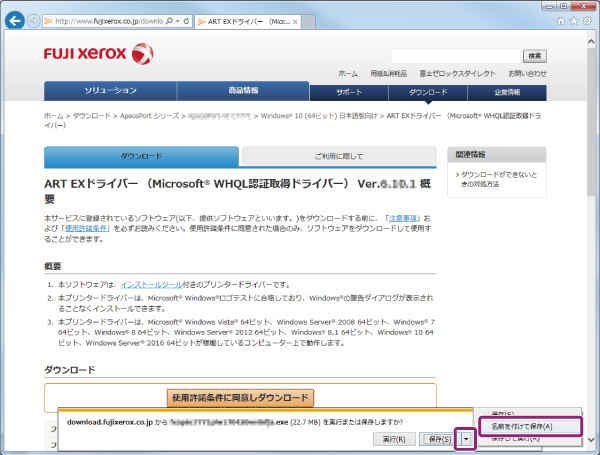Viewport: 600px width, 455px height.
Task: Click the refresh icon in the address bar
Action: coord(187,20)
